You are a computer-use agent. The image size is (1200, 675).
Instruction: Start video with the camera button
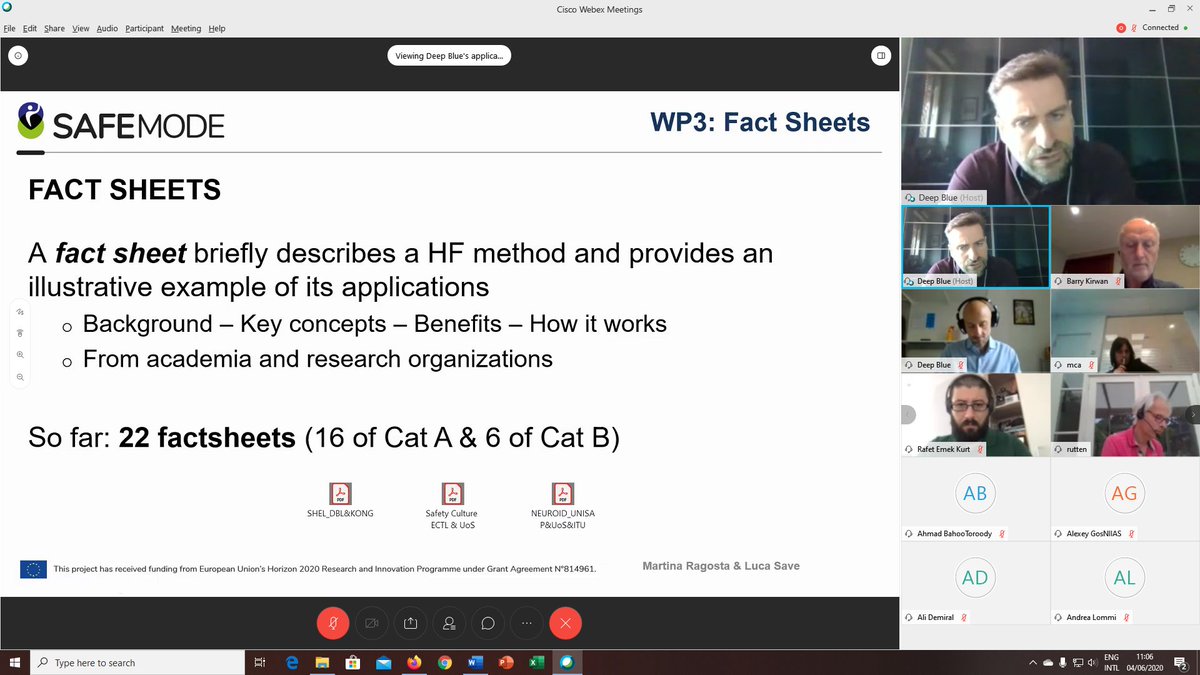[371, 623]
